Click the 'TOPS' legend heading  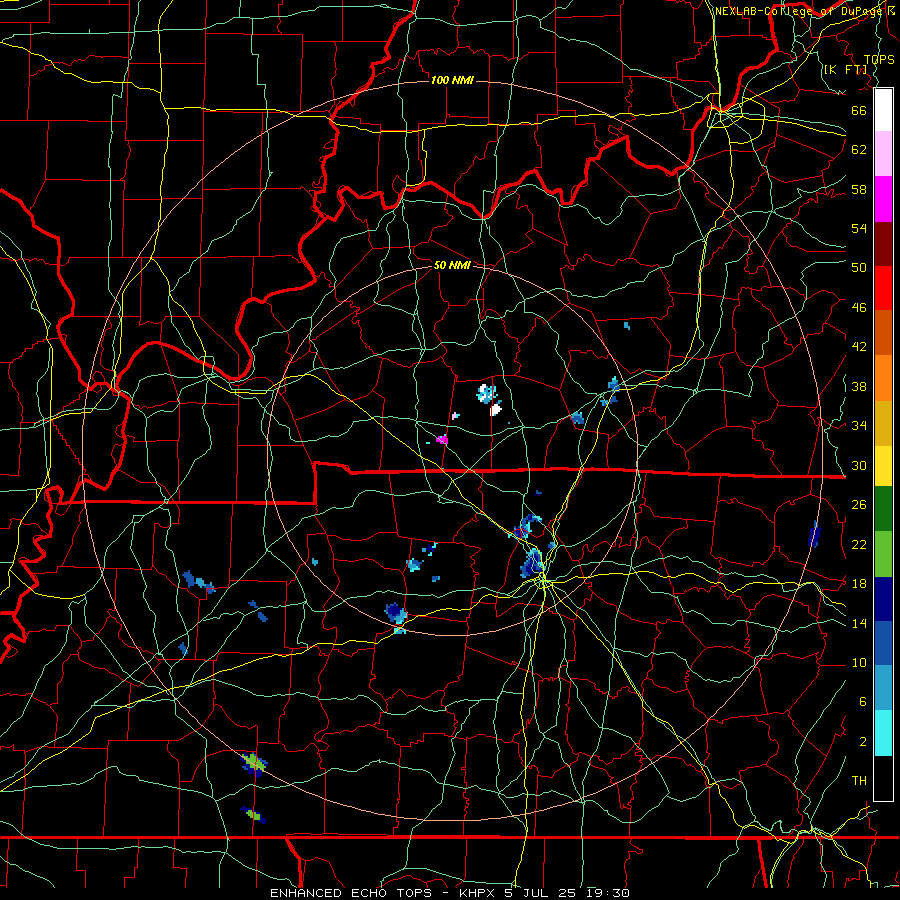[x=879, y=60]
